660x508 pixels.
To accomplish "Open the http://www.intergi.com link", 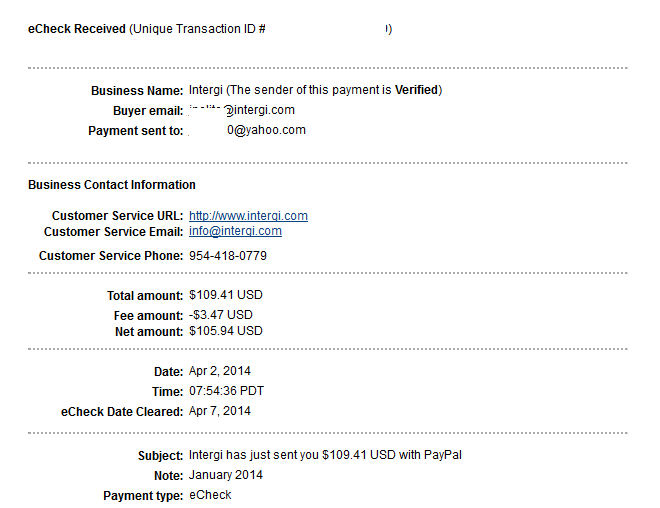I will [248, 216].
